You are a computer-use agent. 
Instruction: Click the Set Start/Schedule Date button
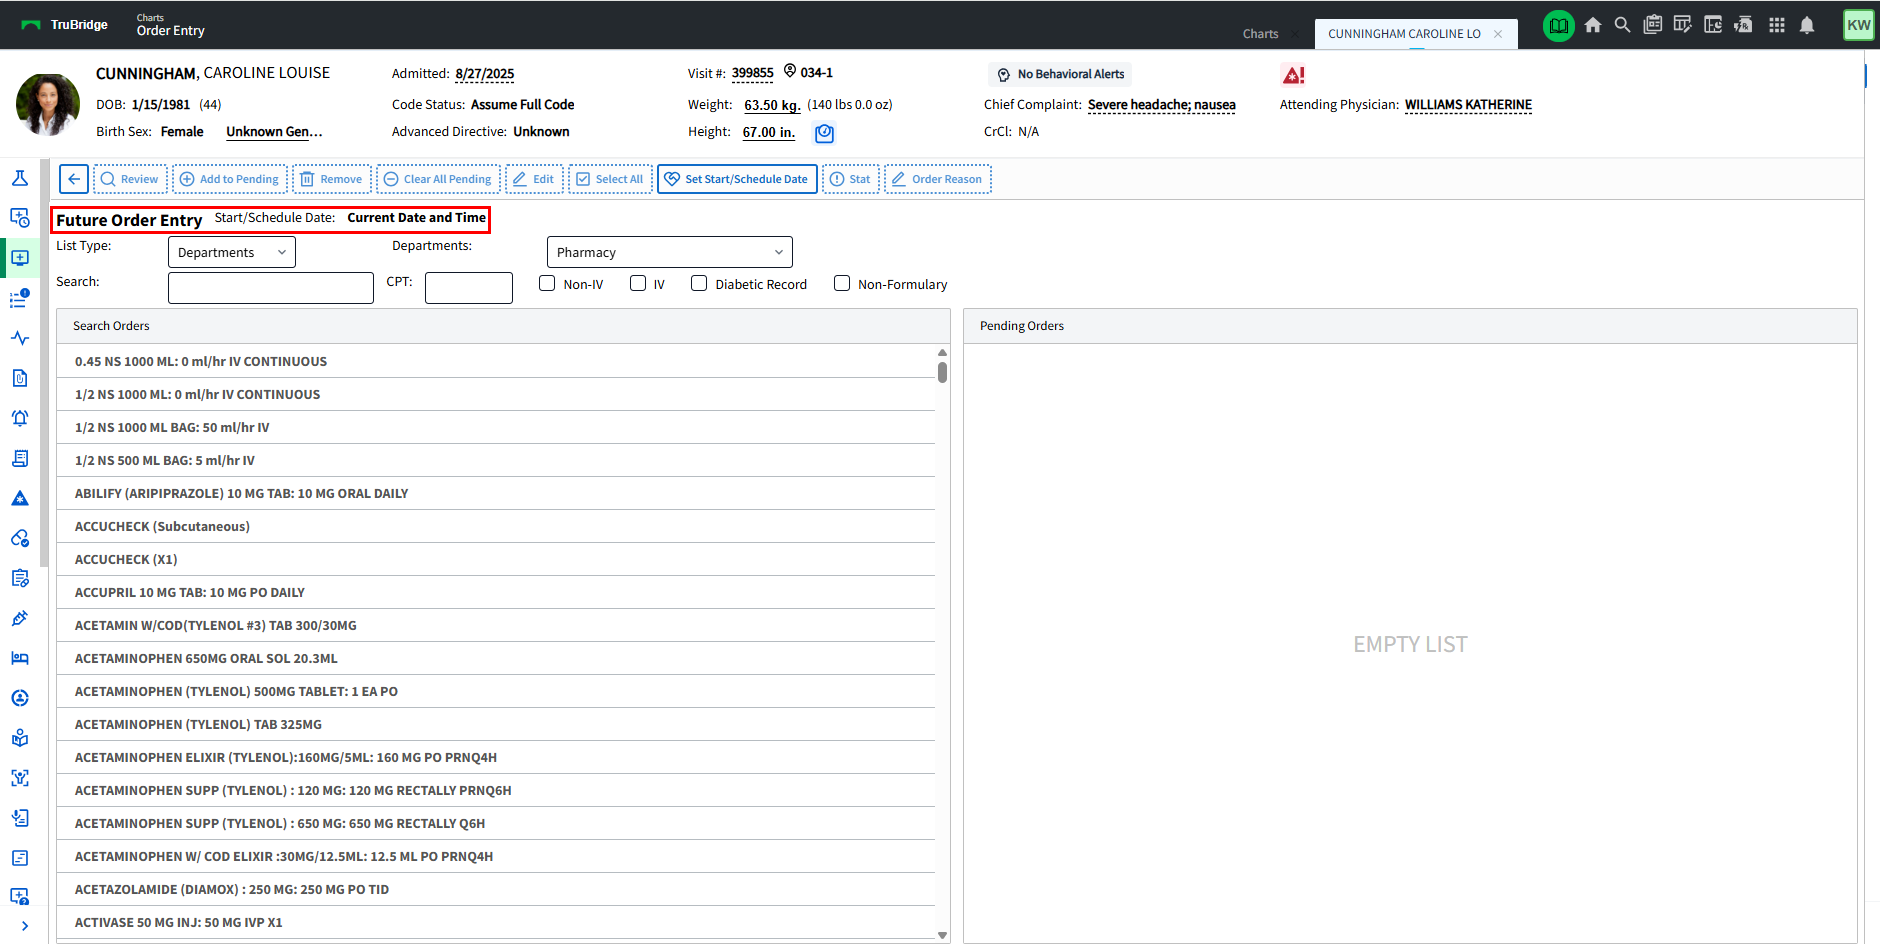pyautogui.click(x=737, y=179)
